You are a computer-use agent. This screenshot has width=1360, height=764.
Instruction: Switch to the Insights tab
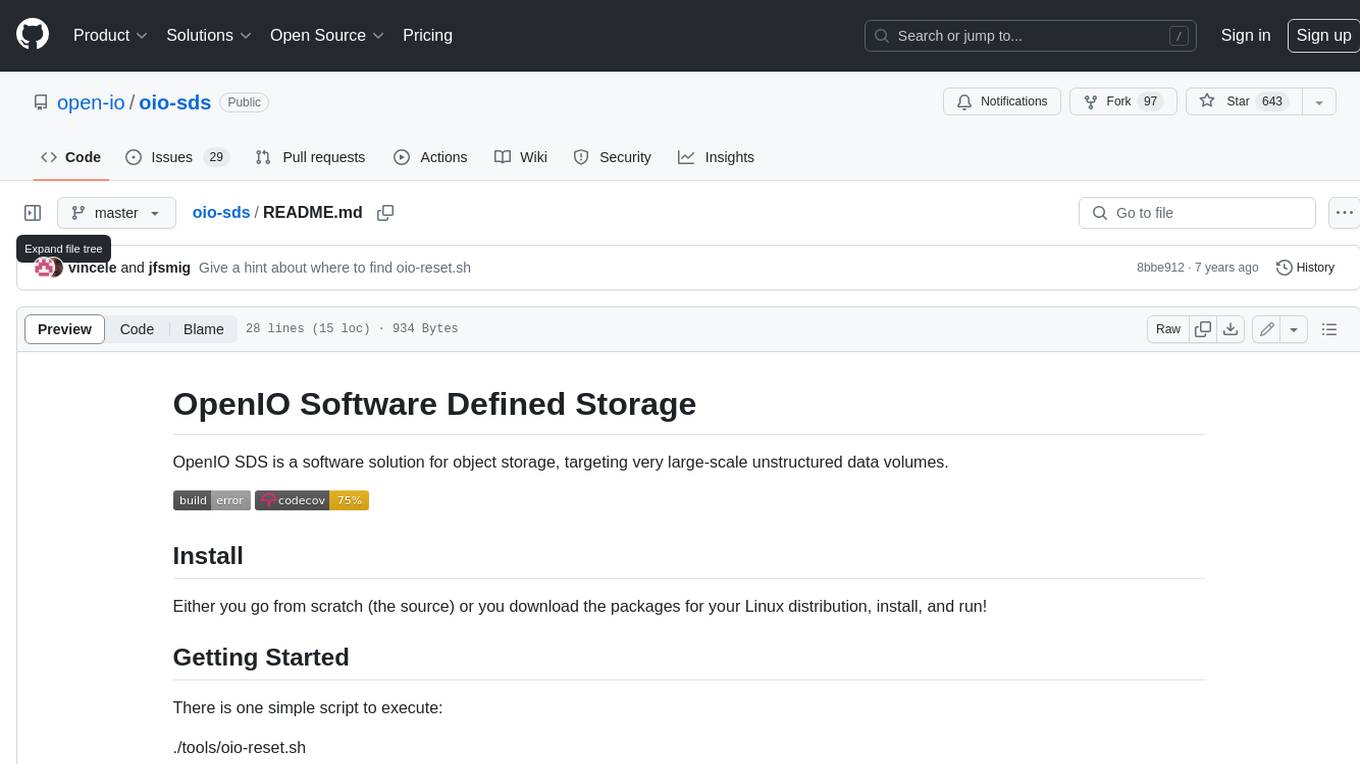click(716, 157)
